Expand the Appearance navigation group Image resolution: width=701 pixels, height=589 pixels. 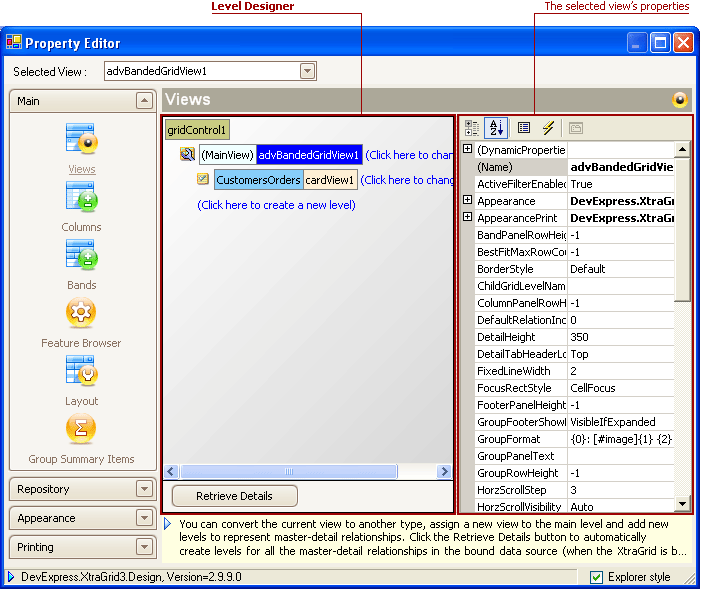point(144,518)
